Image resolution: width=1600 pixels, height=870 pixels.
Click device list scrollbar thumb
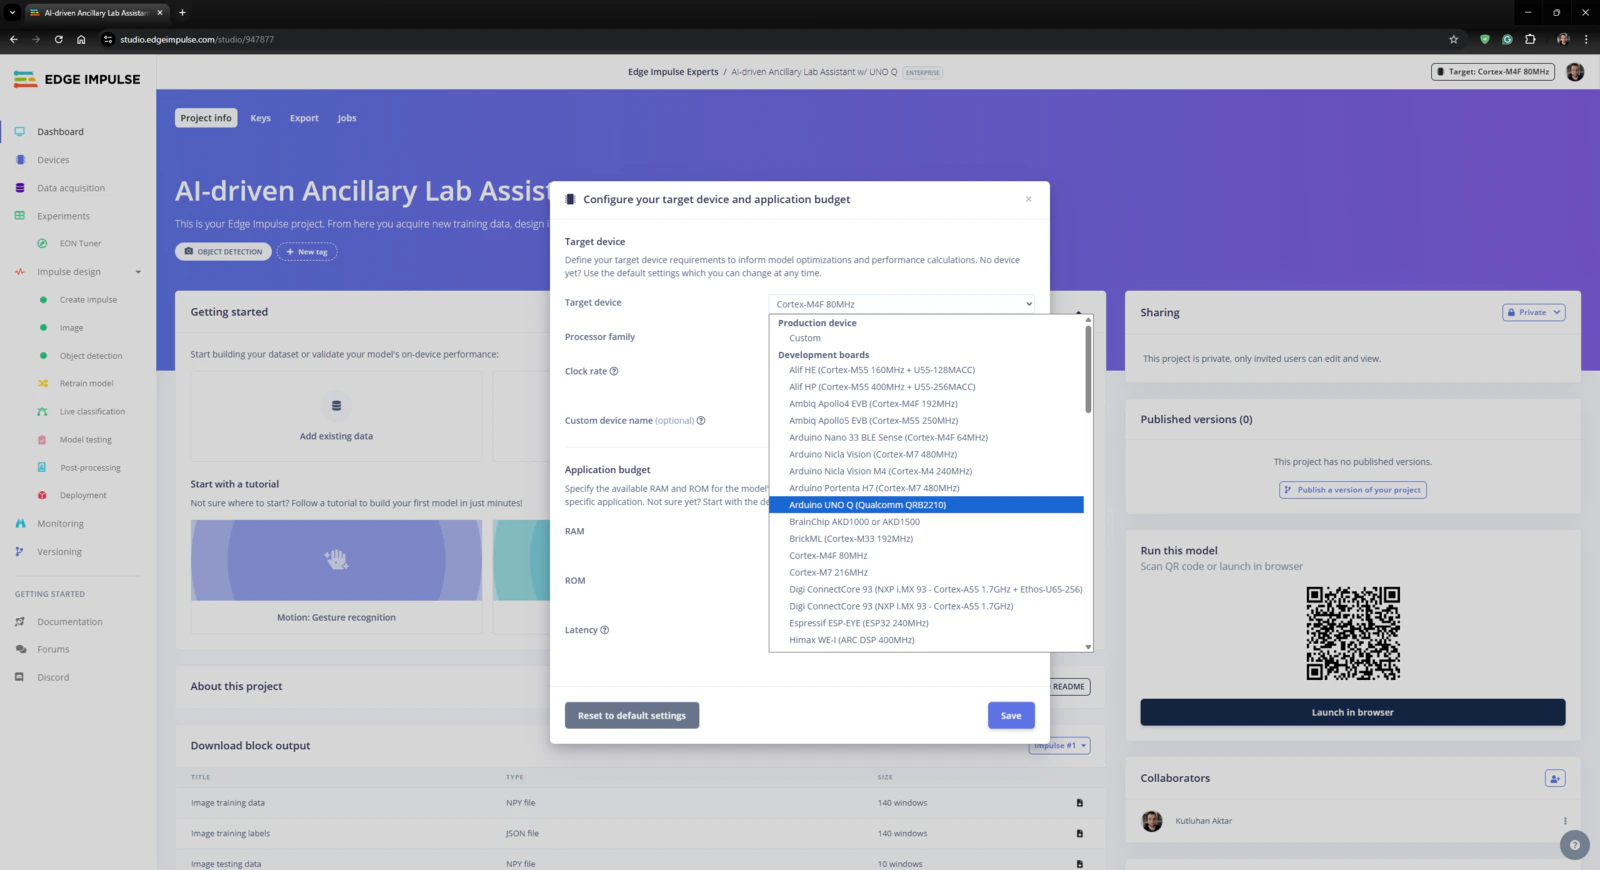[1088, 368]
